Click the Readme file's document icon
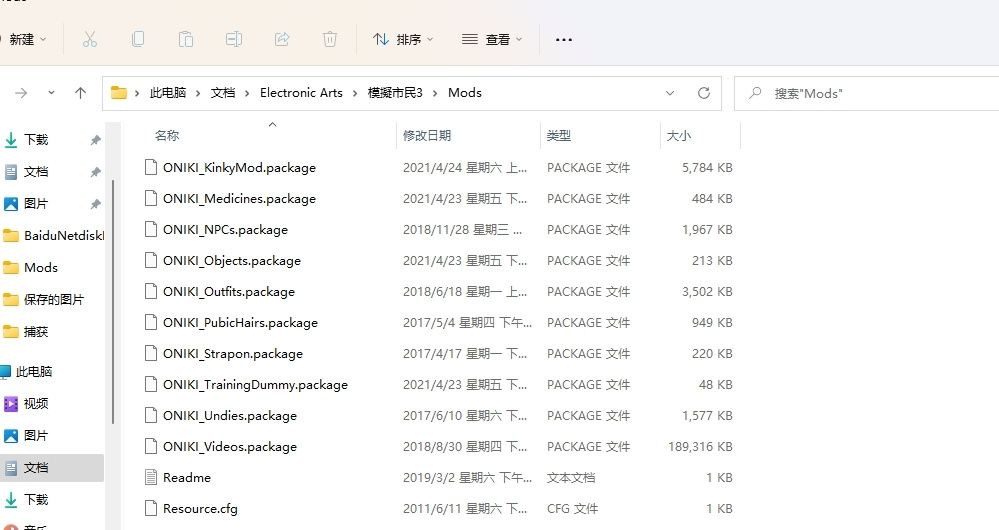999x530 pixels. pos(151,477)
